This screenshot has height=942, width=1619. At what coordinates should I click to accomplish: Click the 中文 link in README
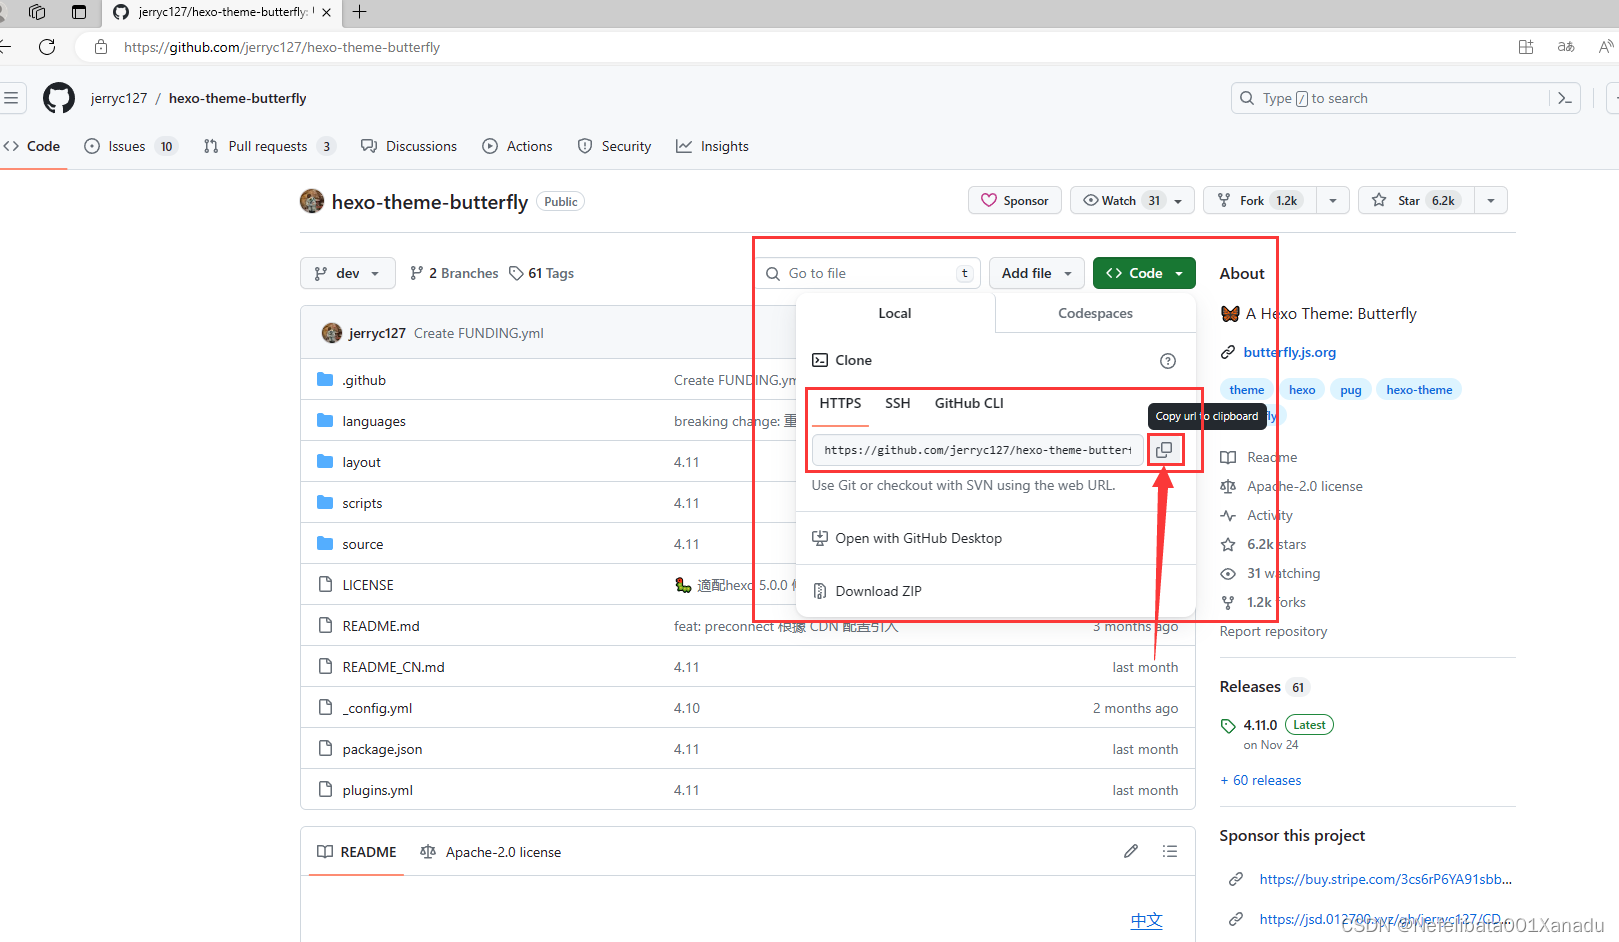1146,920
